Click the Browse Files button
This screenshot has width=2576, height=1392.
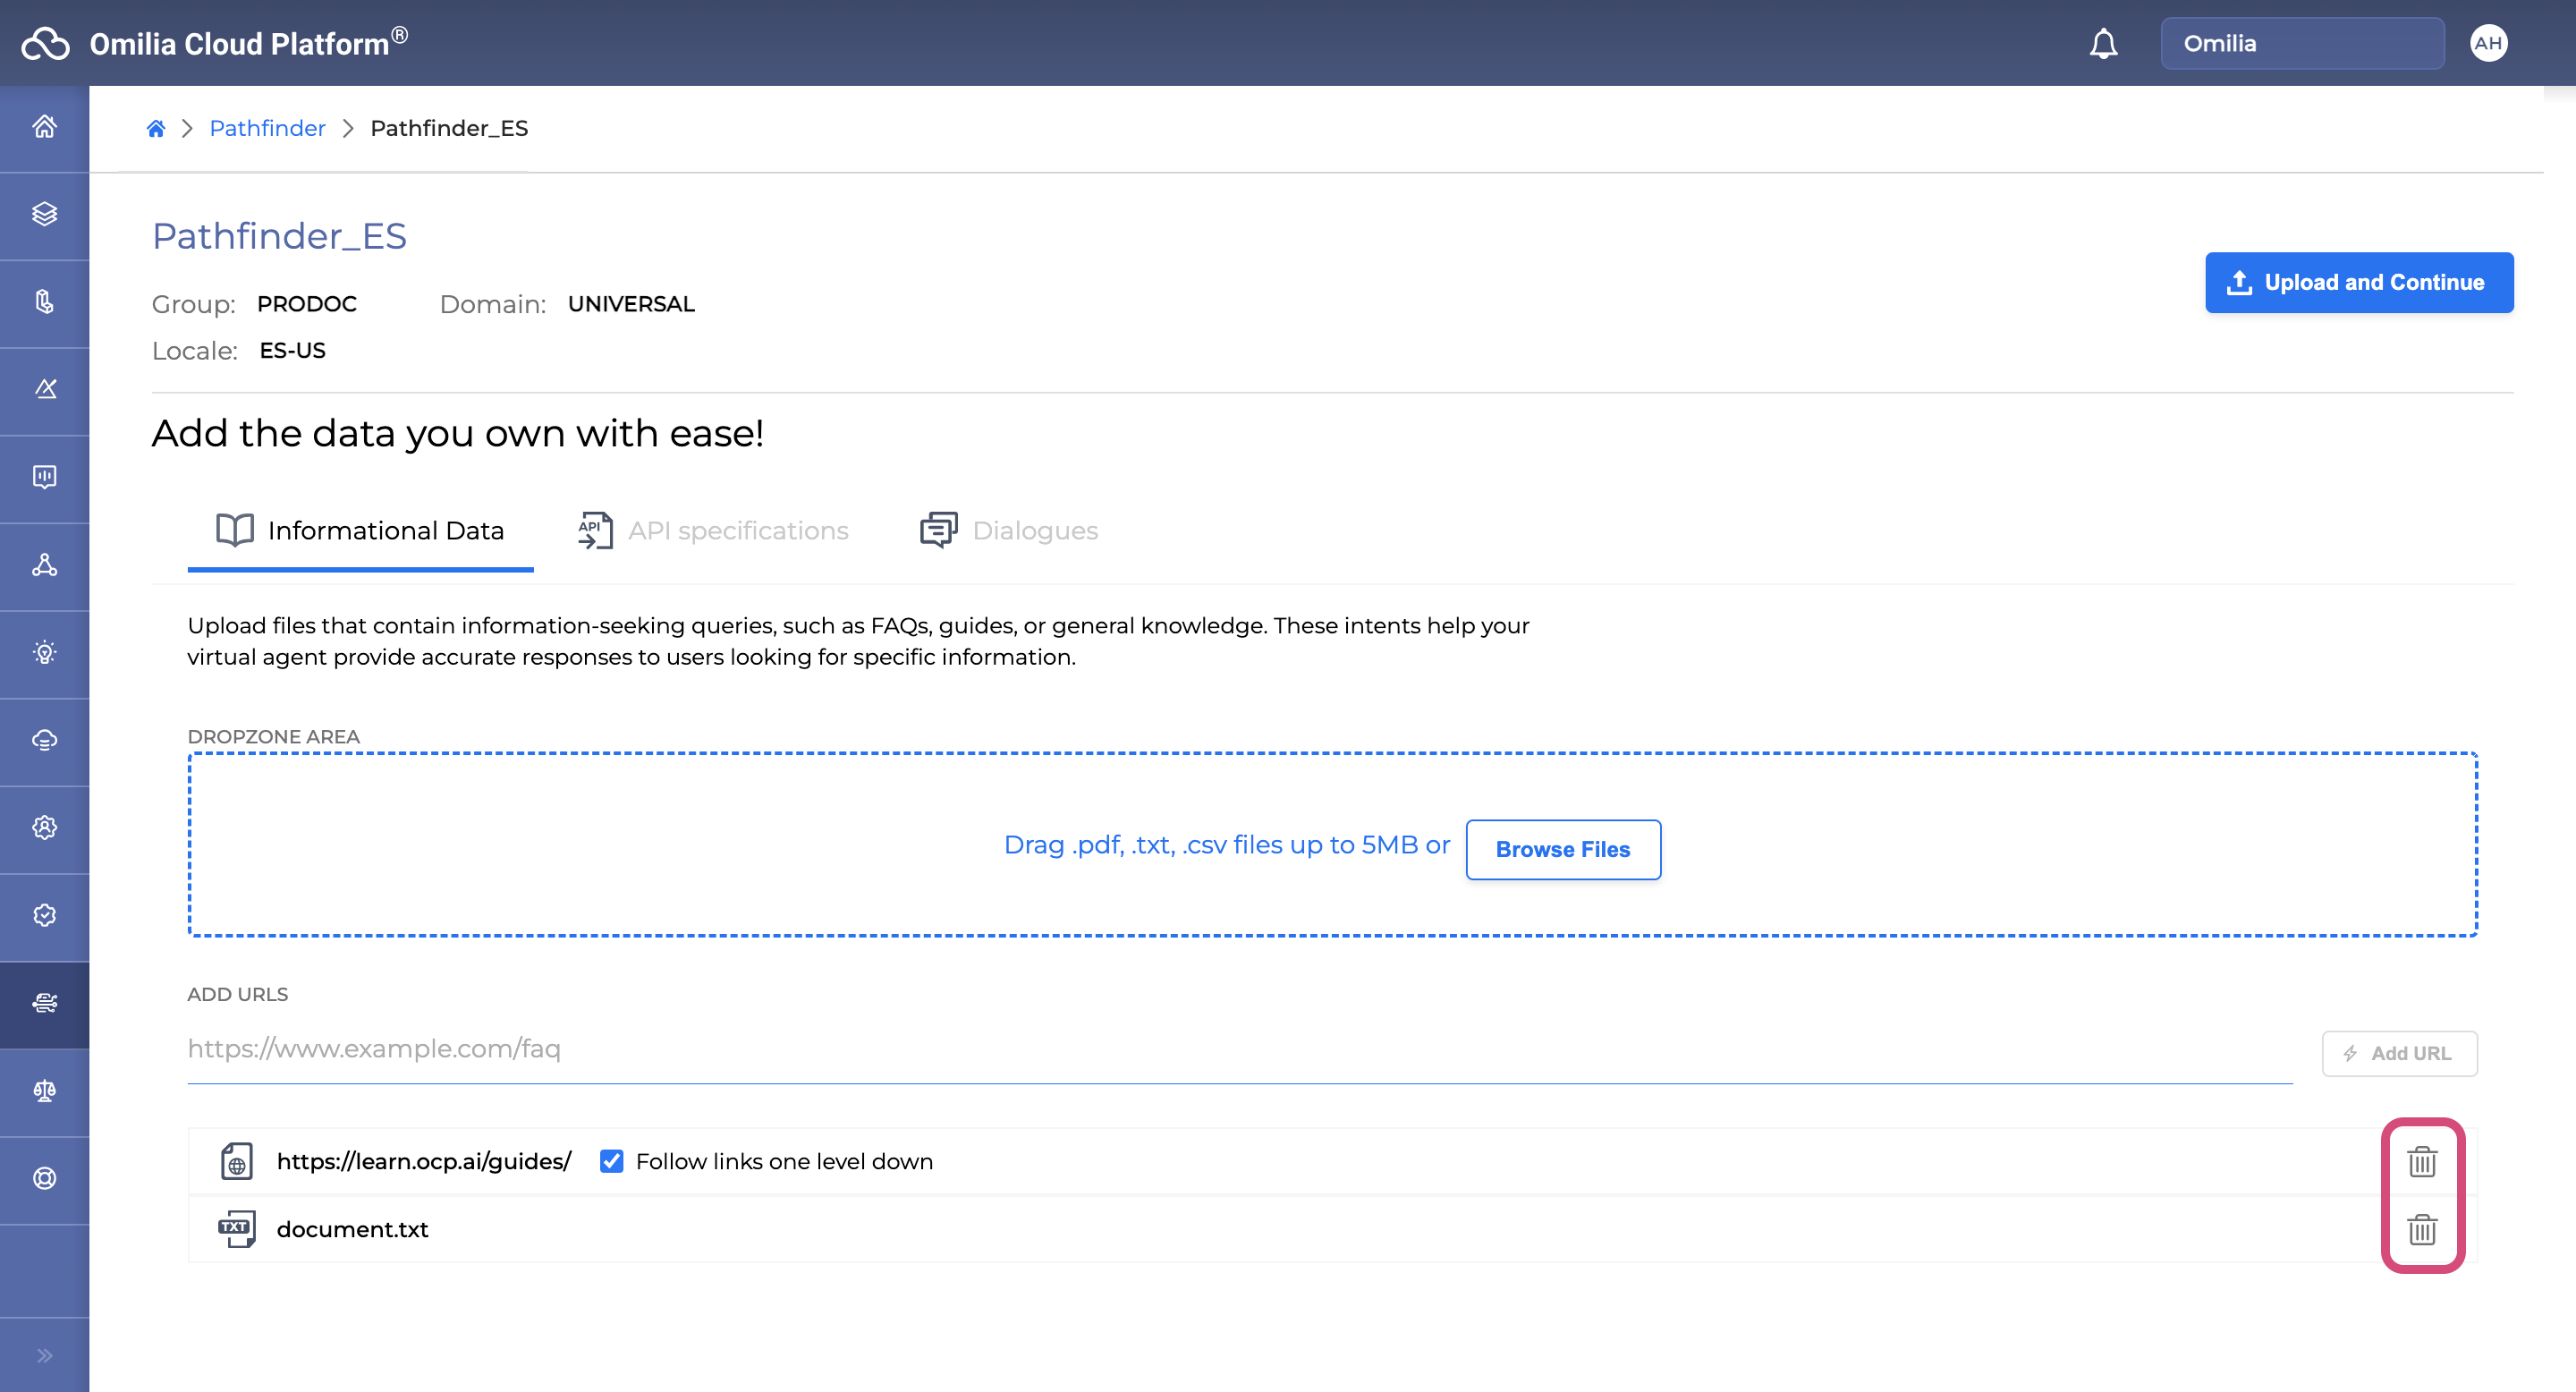tap(1562, 849)
